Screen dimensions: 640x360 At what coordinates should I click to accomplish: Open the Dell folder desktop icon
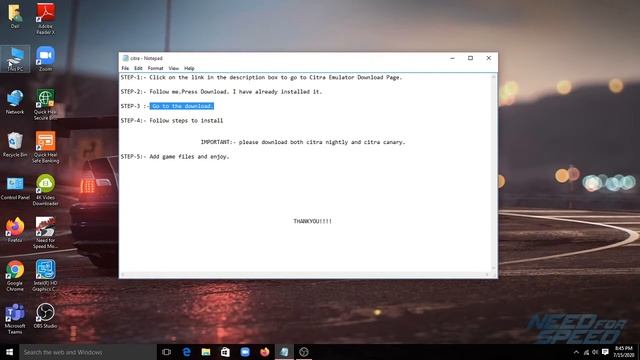click(15, 16)
